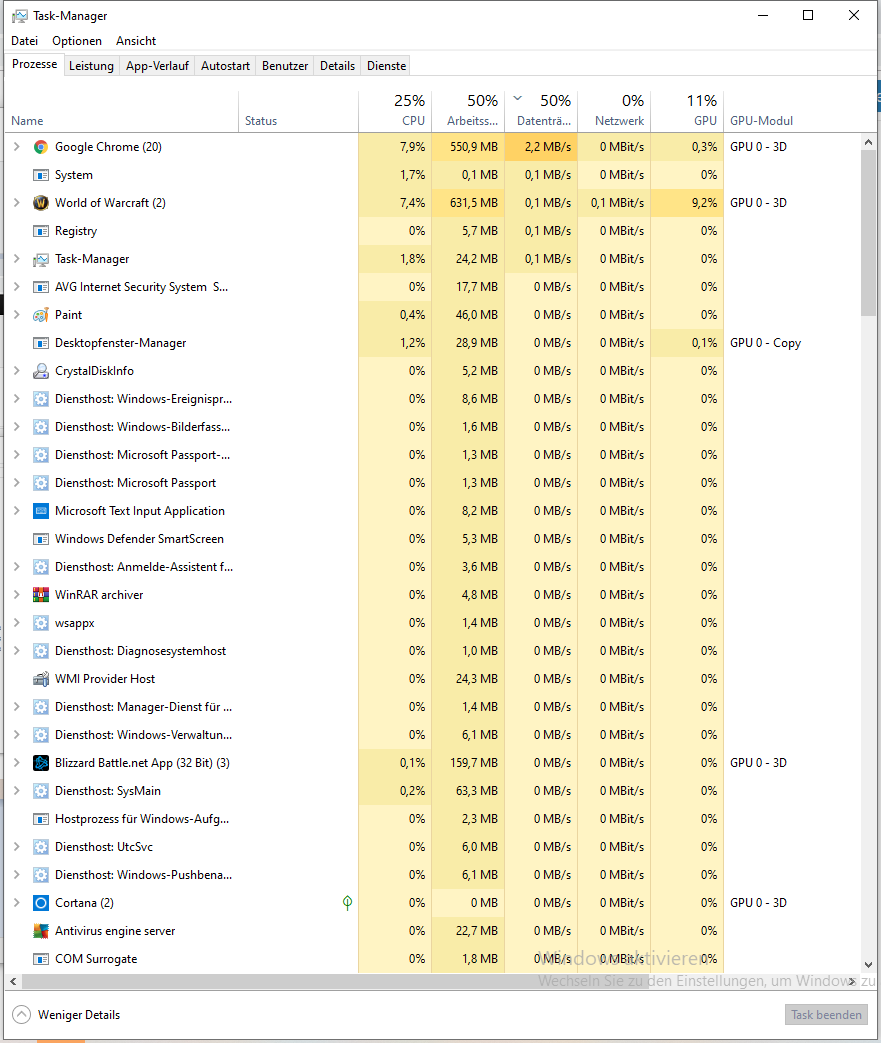Switch to the Details tab
This screenshot has height=1043, width=881.
click(337, 66)
